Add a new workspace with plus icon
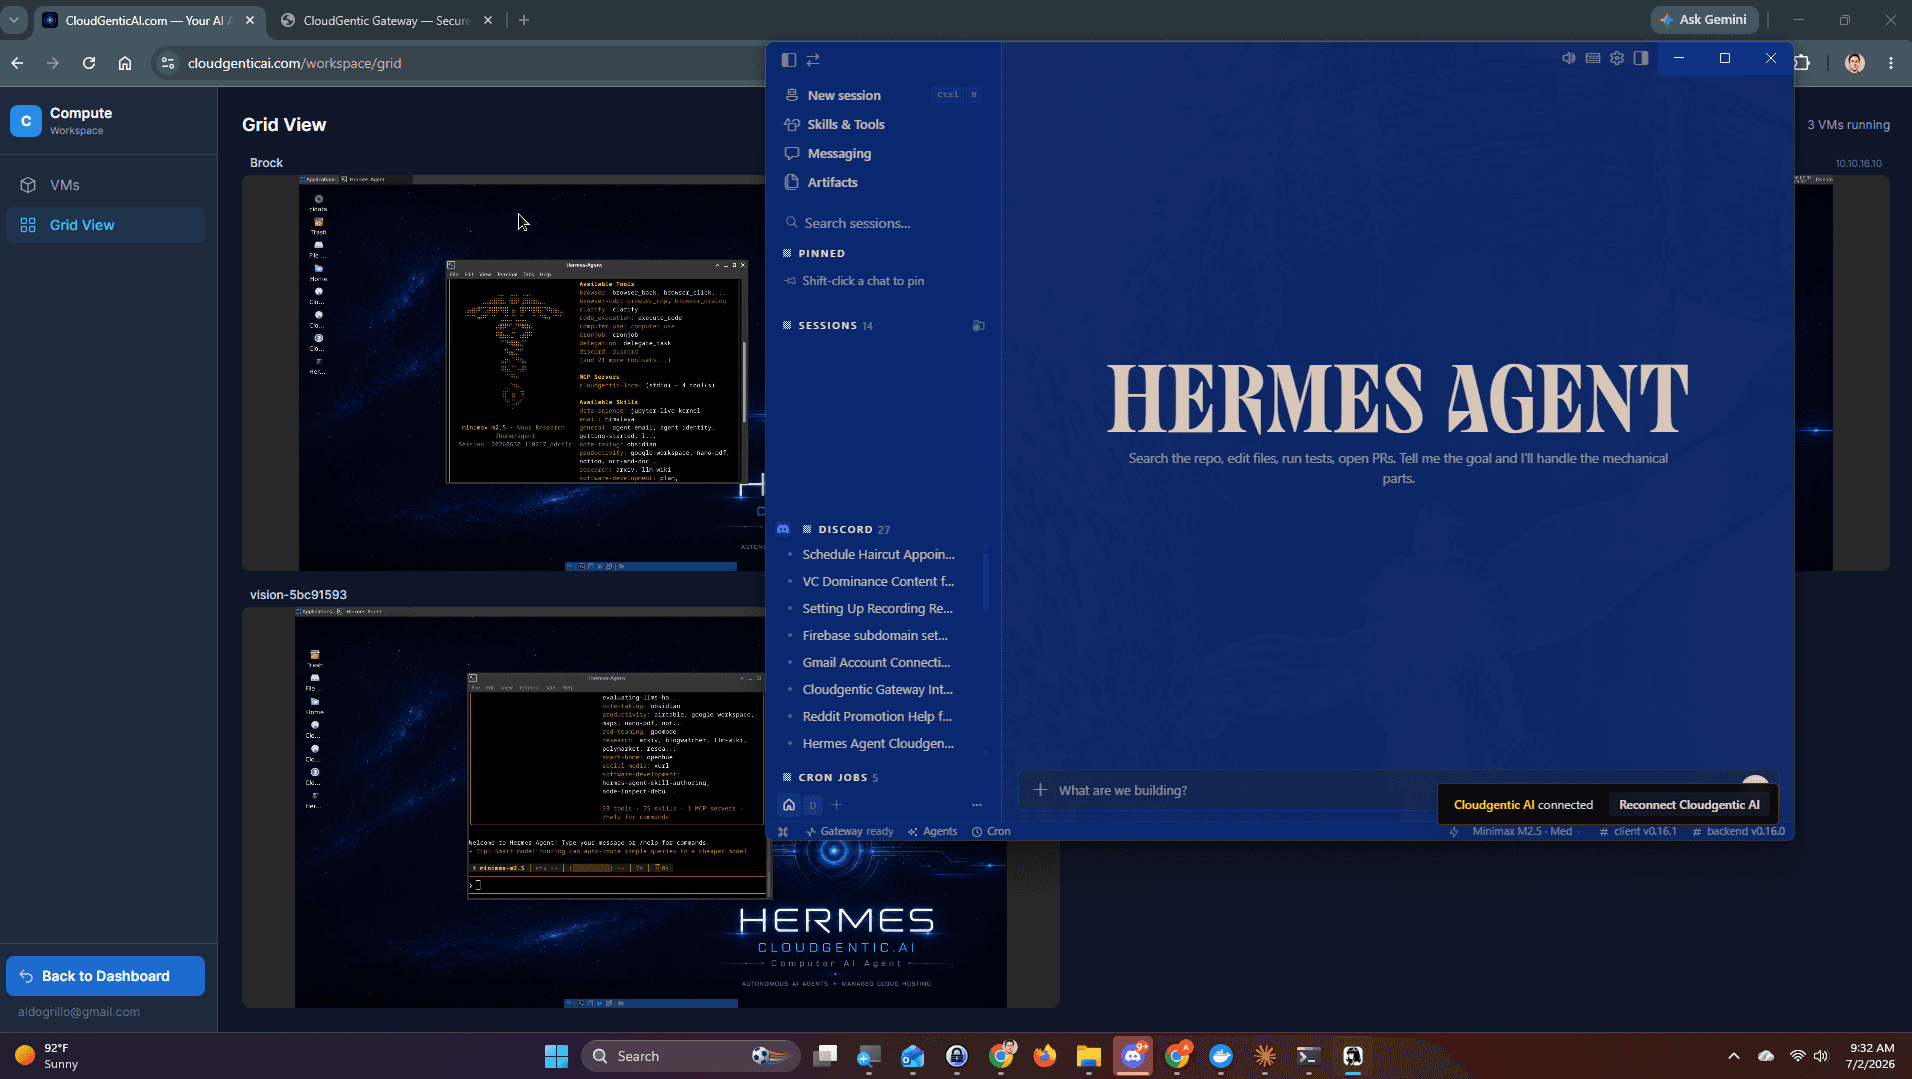 click(837, 805)
